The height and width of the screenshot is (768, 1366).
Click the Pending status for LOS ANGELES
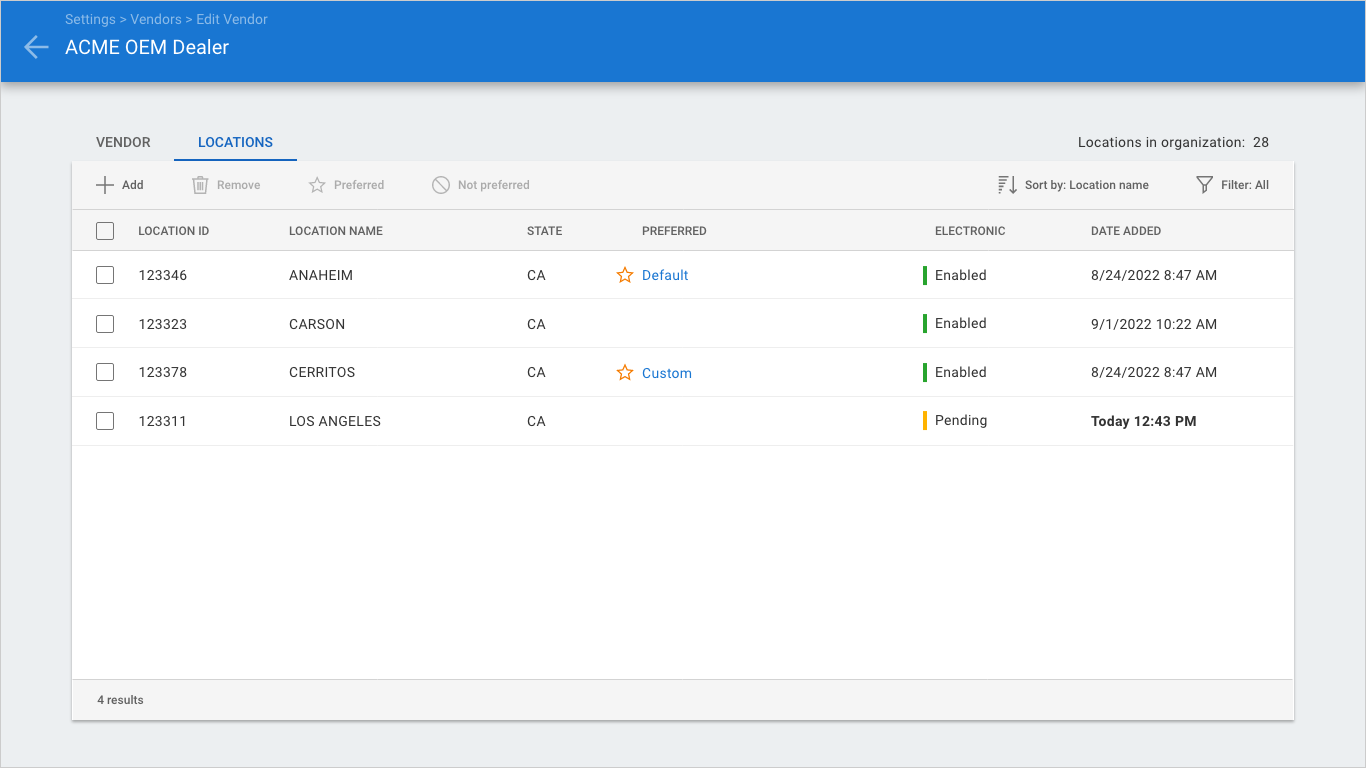961,420
